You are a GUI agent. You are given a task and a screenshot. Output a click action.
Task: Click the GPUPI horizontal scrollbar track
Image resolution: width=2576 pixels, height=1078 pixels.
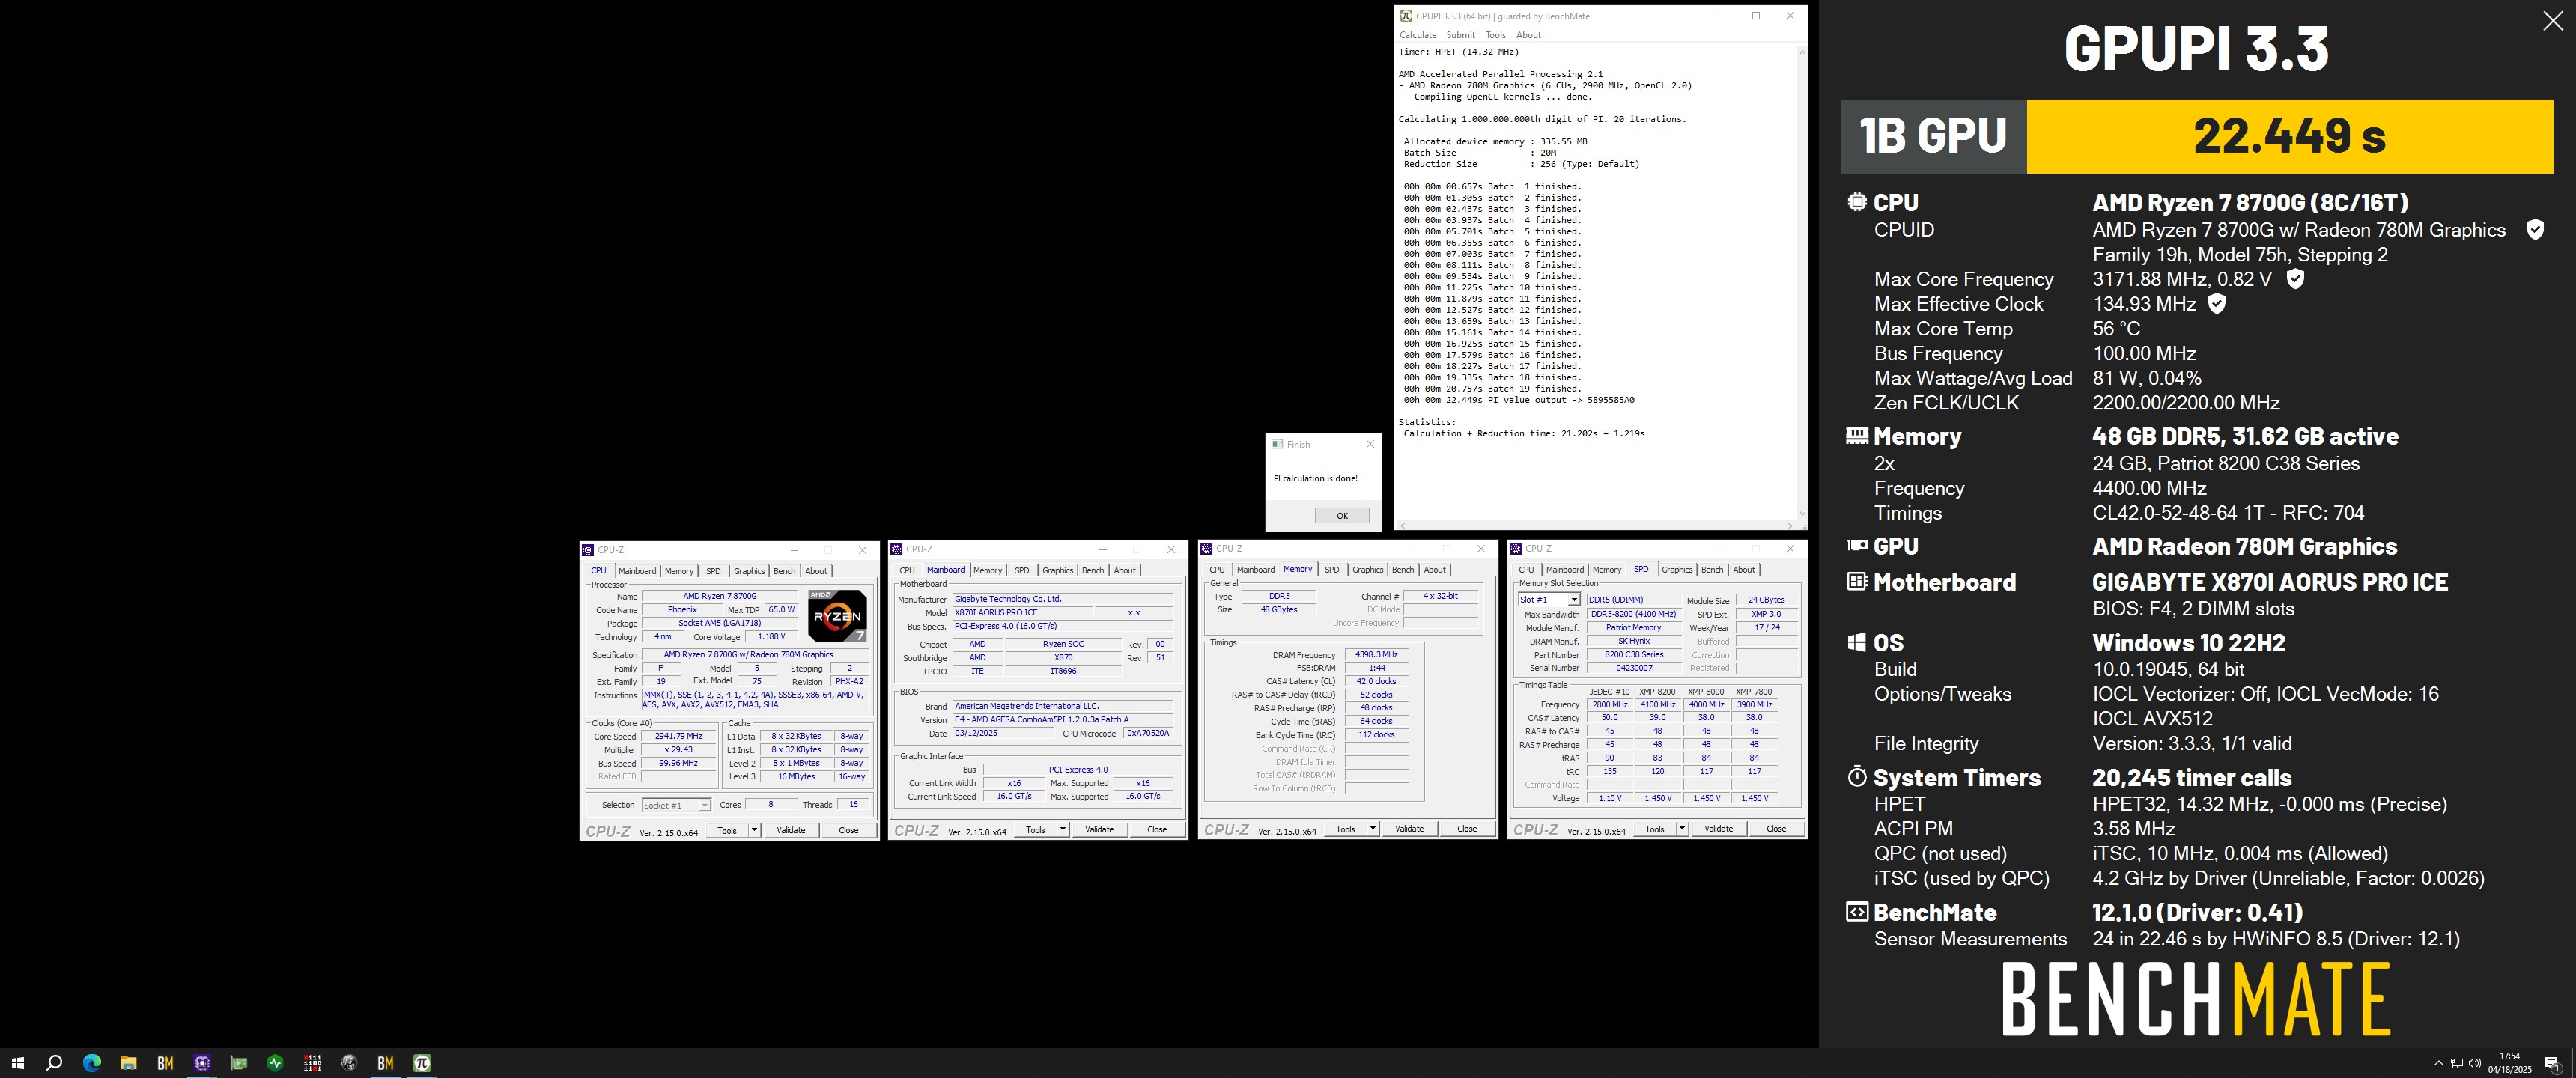coord(1597,525)
